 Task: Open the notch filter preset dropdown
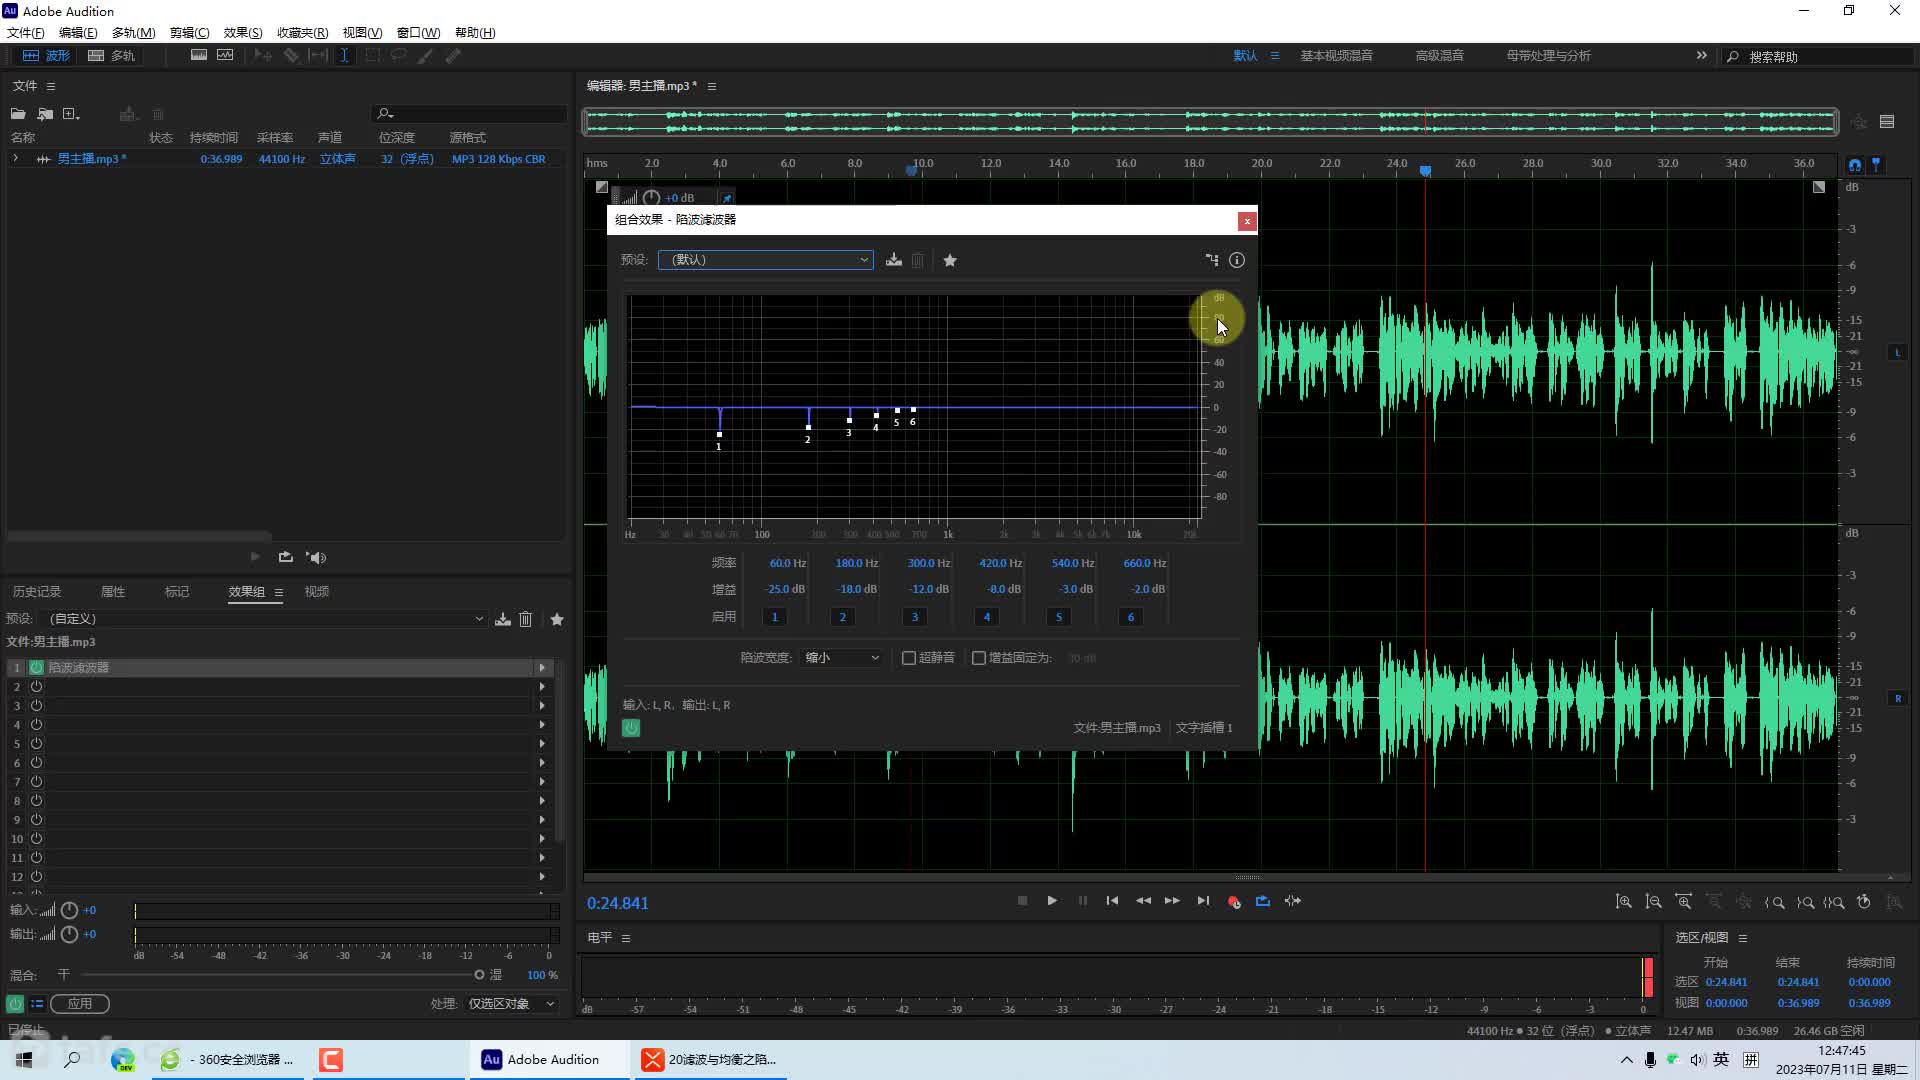point(766,260)
